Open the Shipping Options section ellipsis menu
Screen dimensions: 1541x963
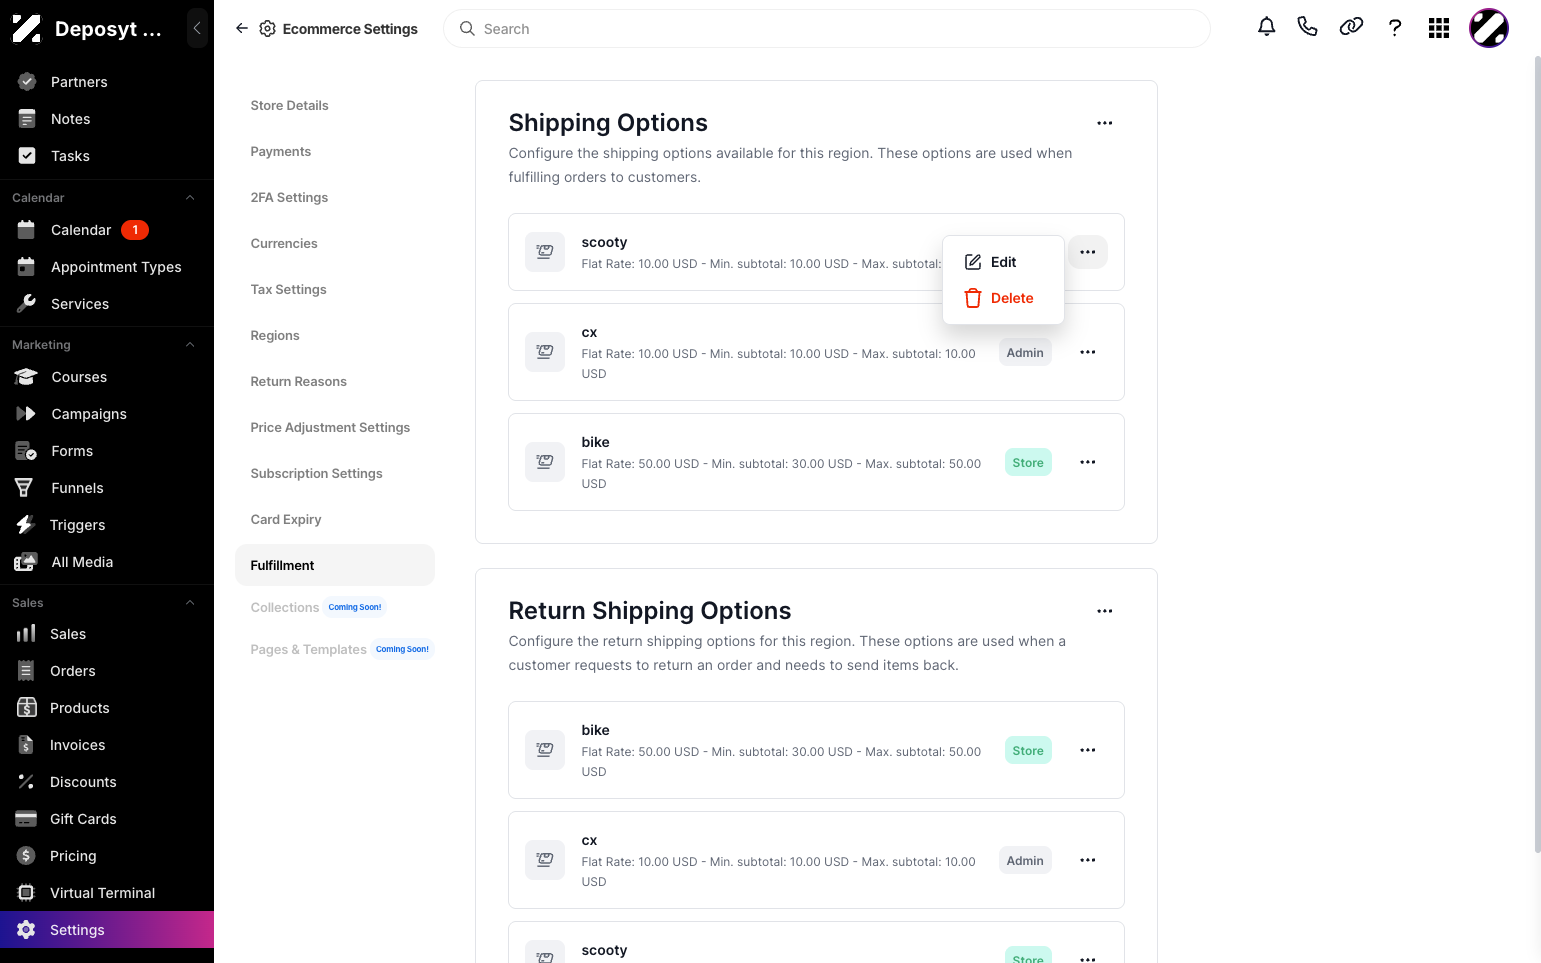(x=1104, y=123)
